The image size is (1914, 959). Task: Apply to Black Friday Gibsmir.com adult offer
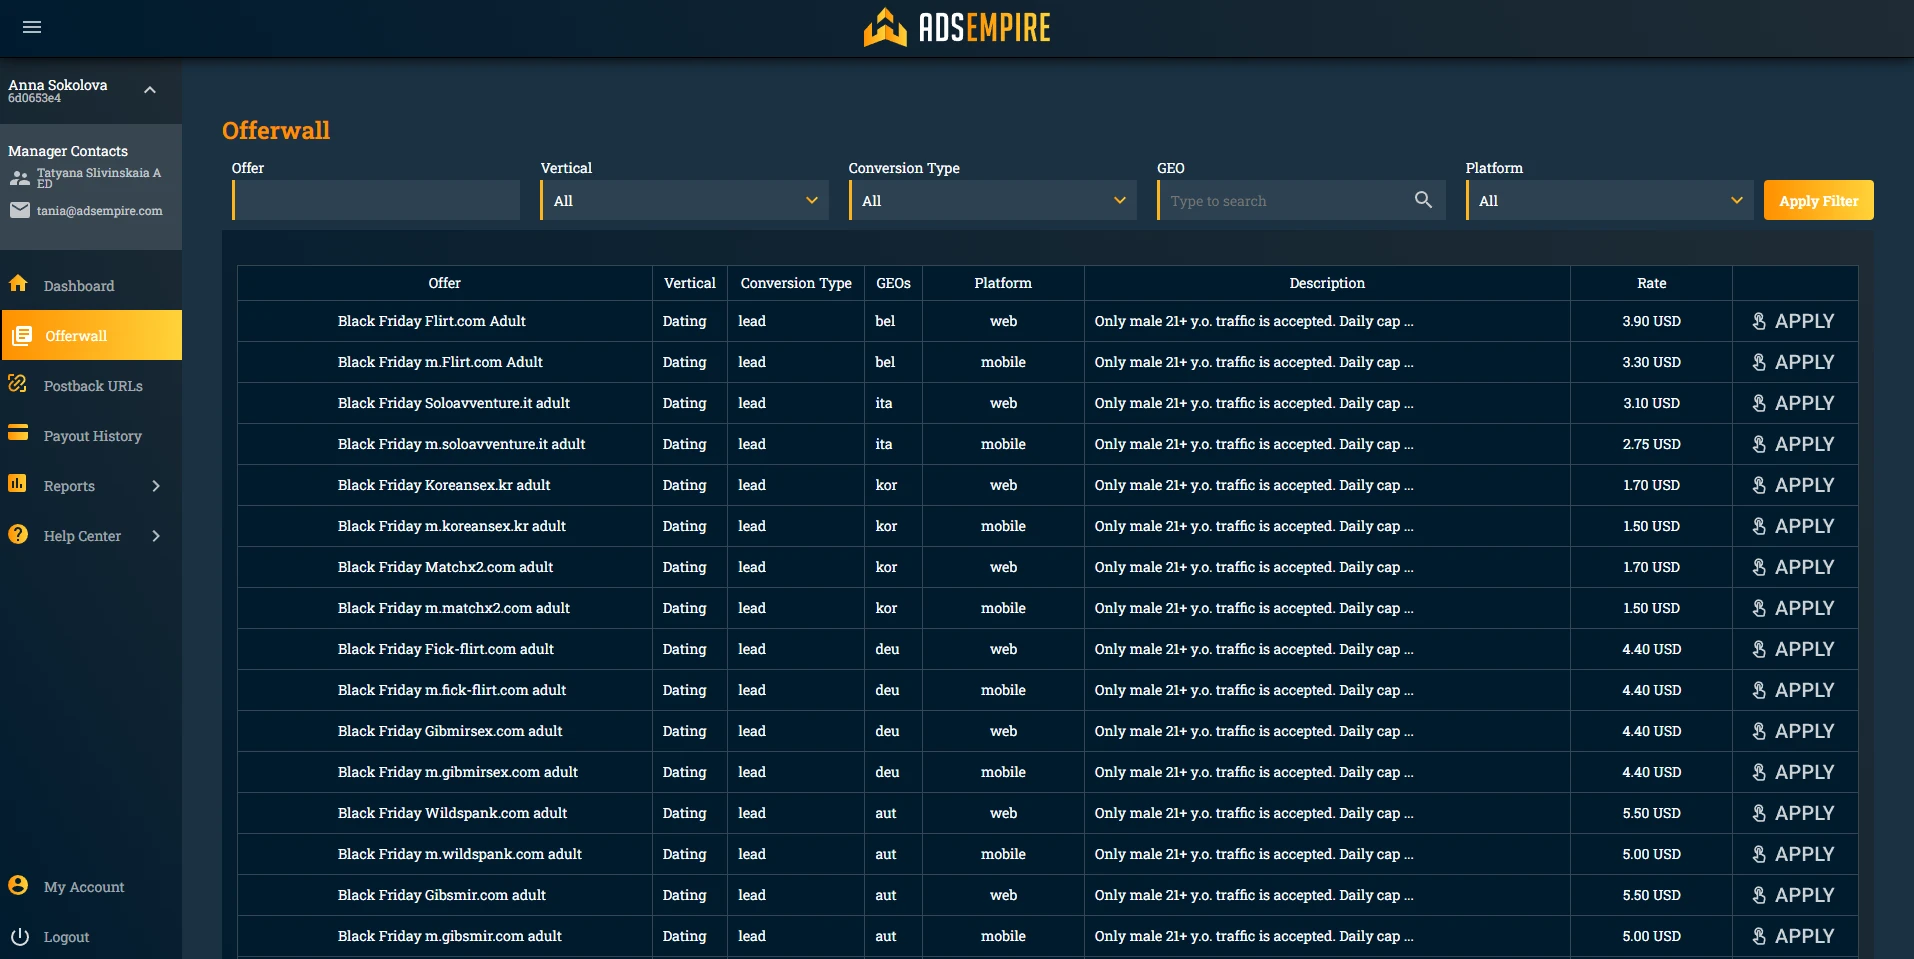coord(1794,895)
